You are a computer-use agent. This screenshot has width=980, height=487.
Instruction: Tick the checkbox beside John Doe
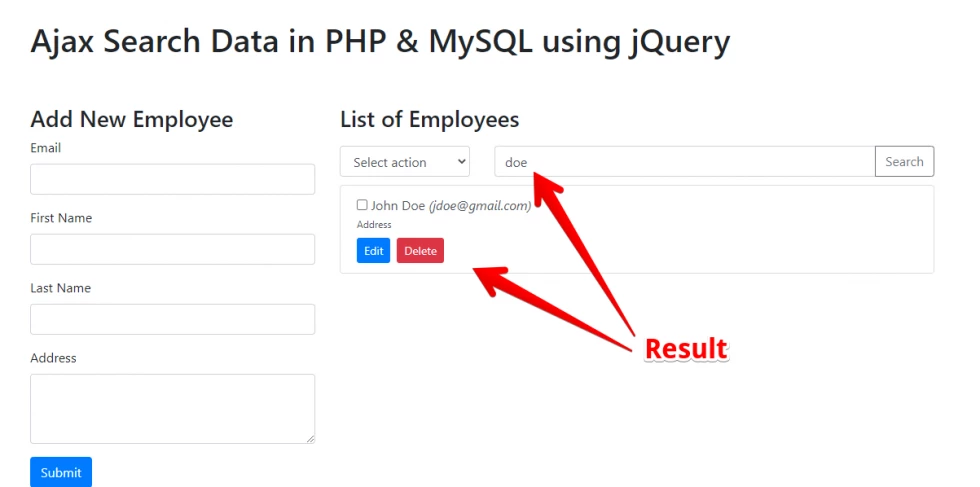click(x=362, y=205)
